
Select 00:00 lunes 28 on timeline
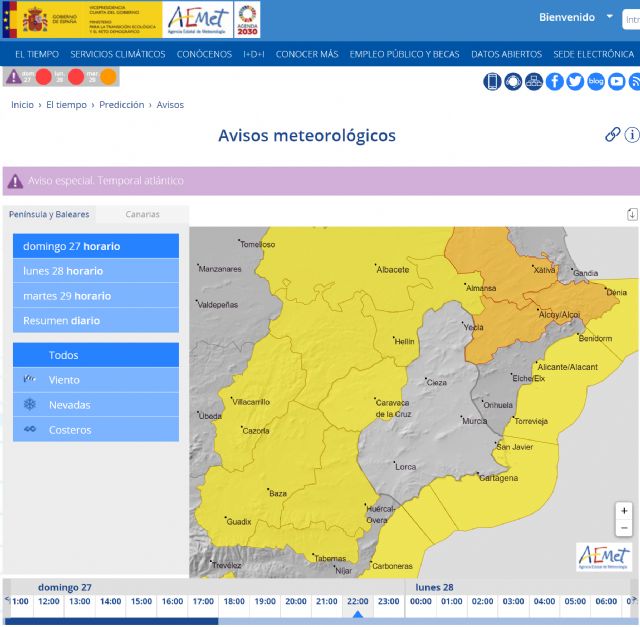(420, 601)
